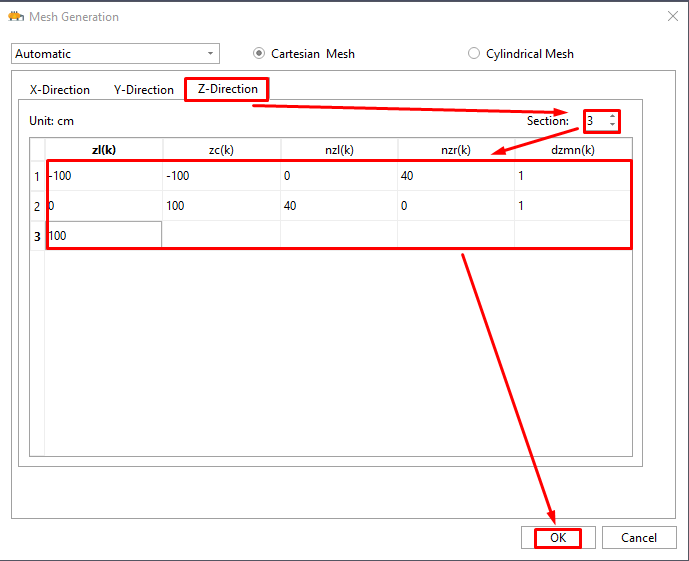Select the Cylindrical Mesh radio button
The height and width of the screenshot is (561, 689).
point(474,54)
